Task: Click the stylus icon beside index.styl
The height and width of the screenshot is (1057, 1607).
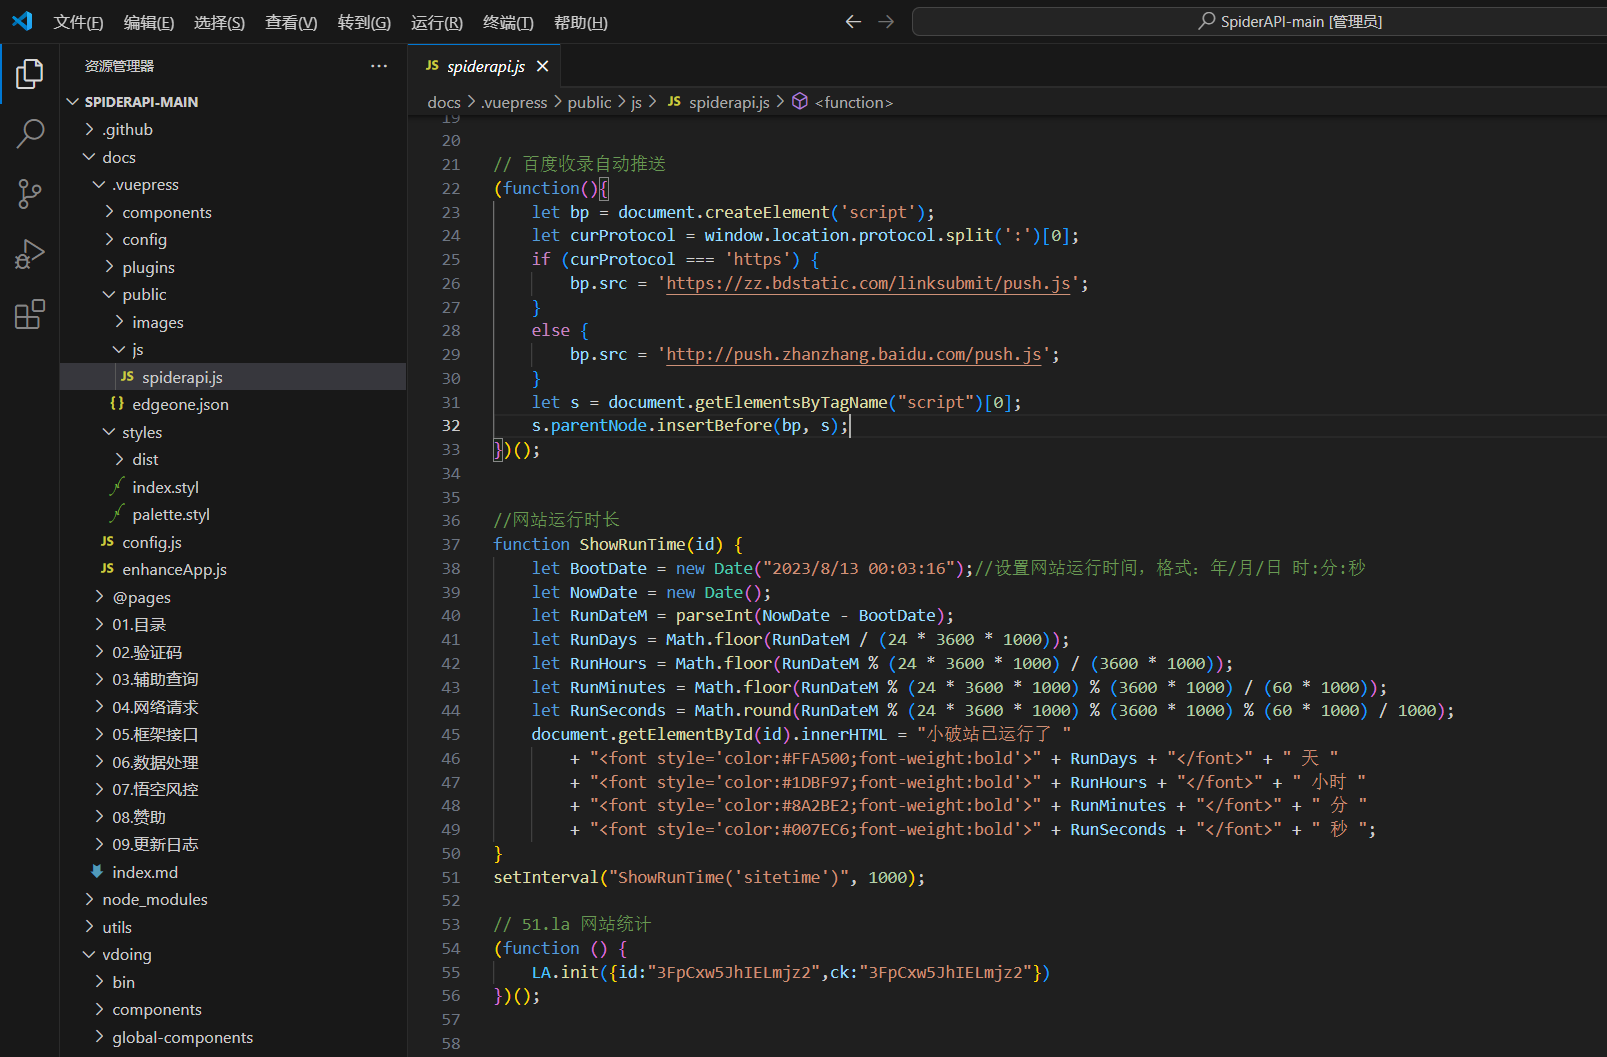Action: 117,486
